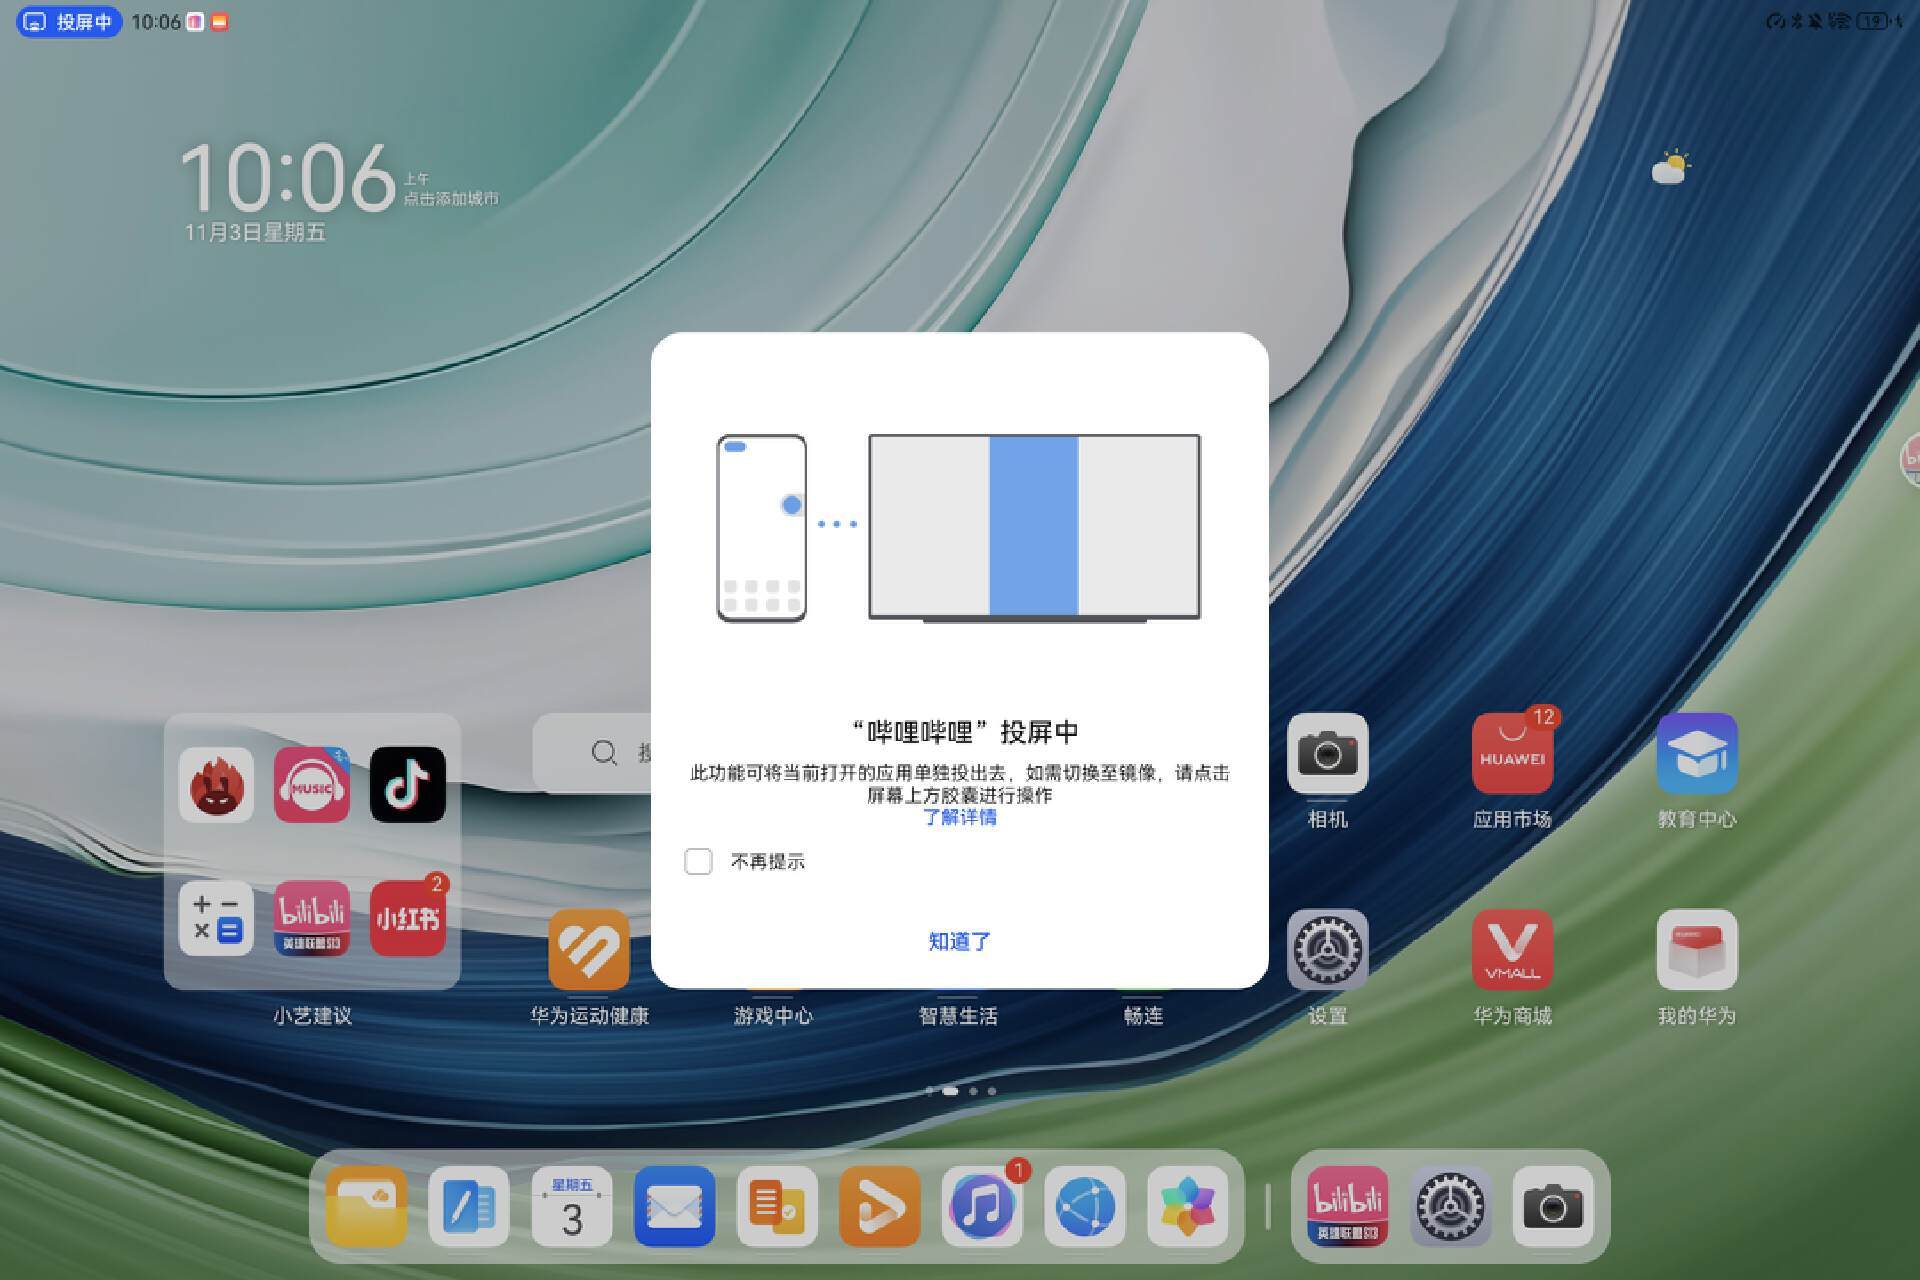The height and width of the screenshot is (1280, 1920).
Task: Open 抖音 inside the suggestions folder
Action: click(x=408, y=785)
